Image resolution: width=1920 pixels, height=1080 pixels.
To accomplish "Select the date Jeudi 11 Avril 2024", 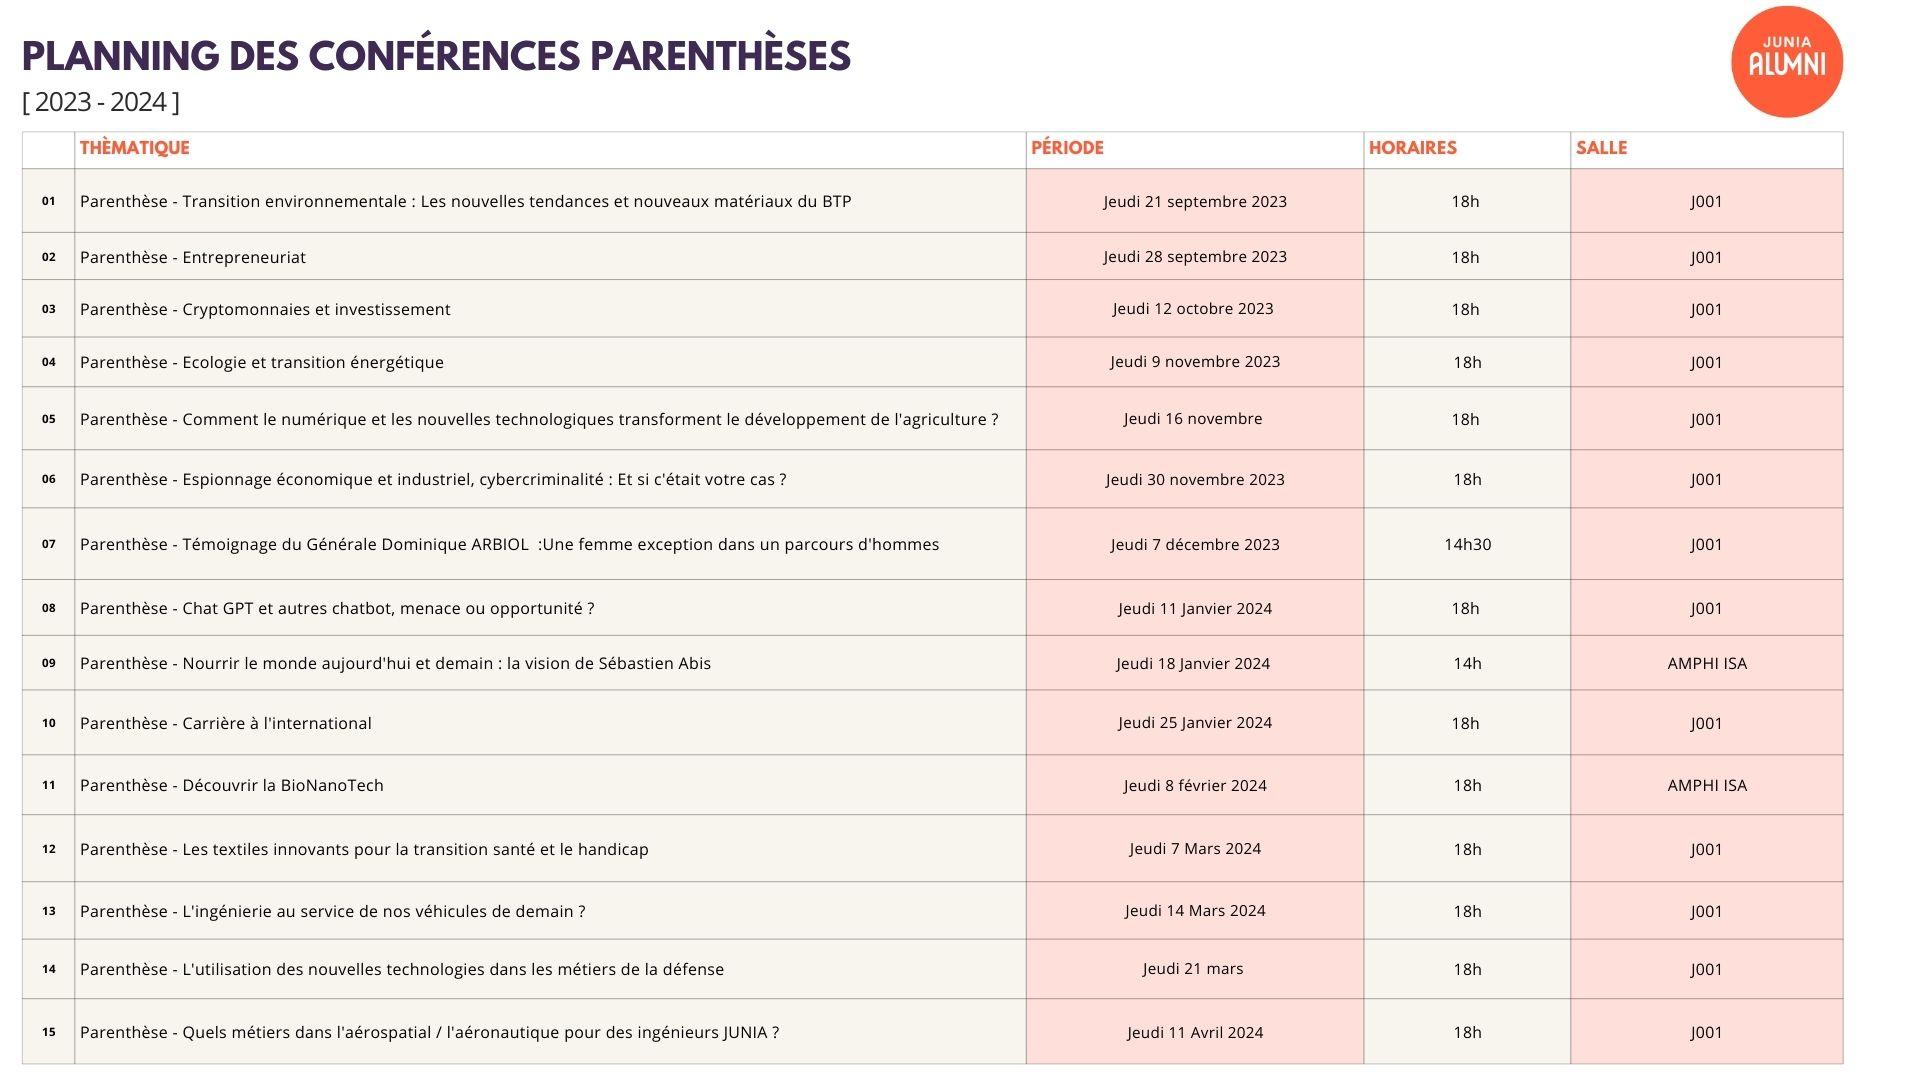I will 1195,1033.
